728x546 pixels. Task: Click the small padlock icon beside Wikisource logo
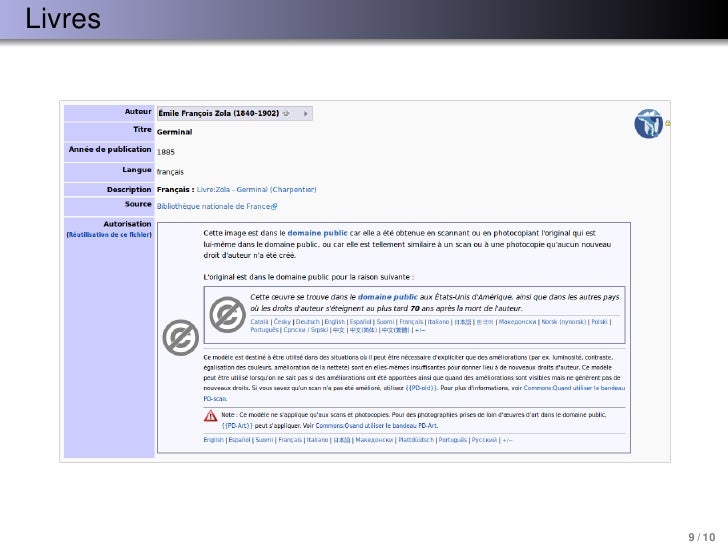pos(668,124)
